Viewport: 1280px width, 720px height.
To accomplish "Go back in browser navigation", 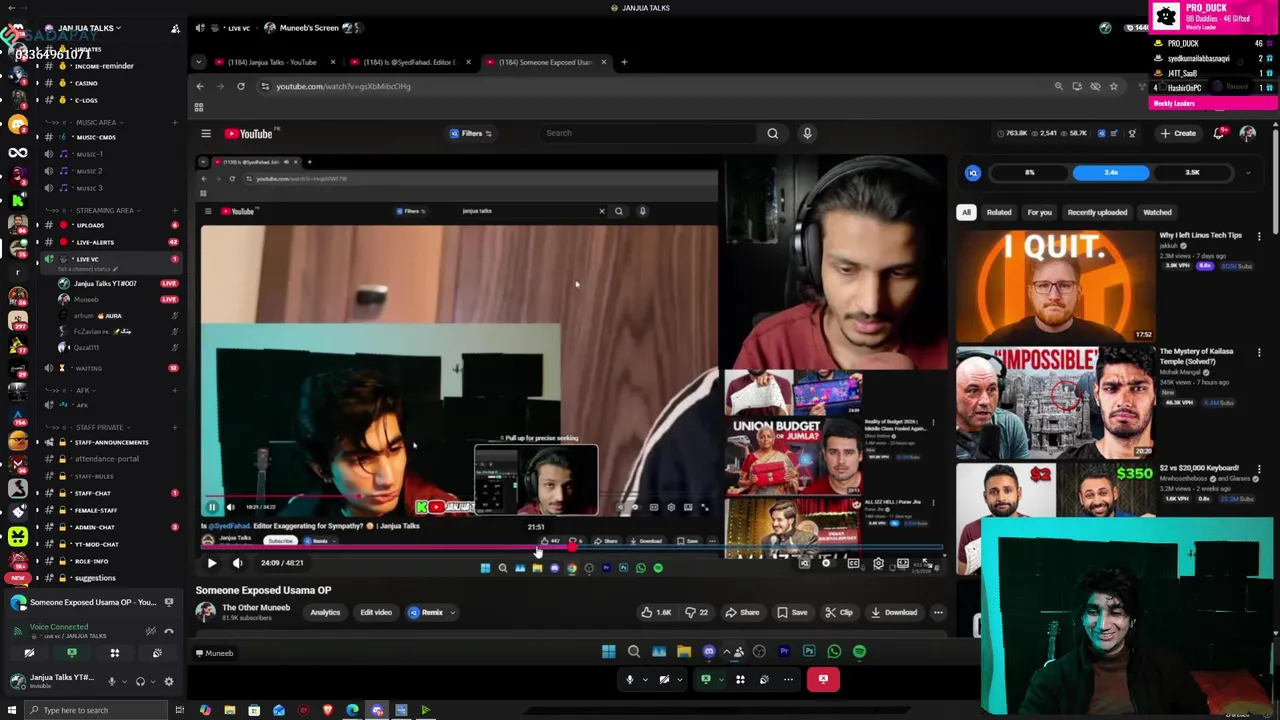I will tap(200, 86).
